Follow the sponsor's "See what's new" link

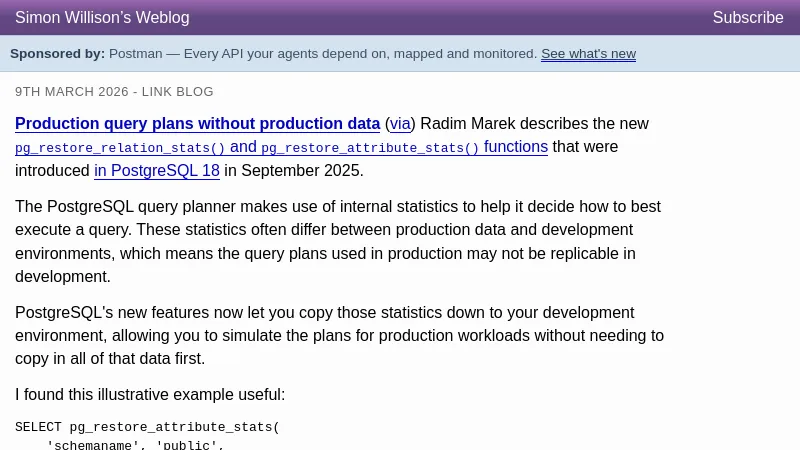588,54
